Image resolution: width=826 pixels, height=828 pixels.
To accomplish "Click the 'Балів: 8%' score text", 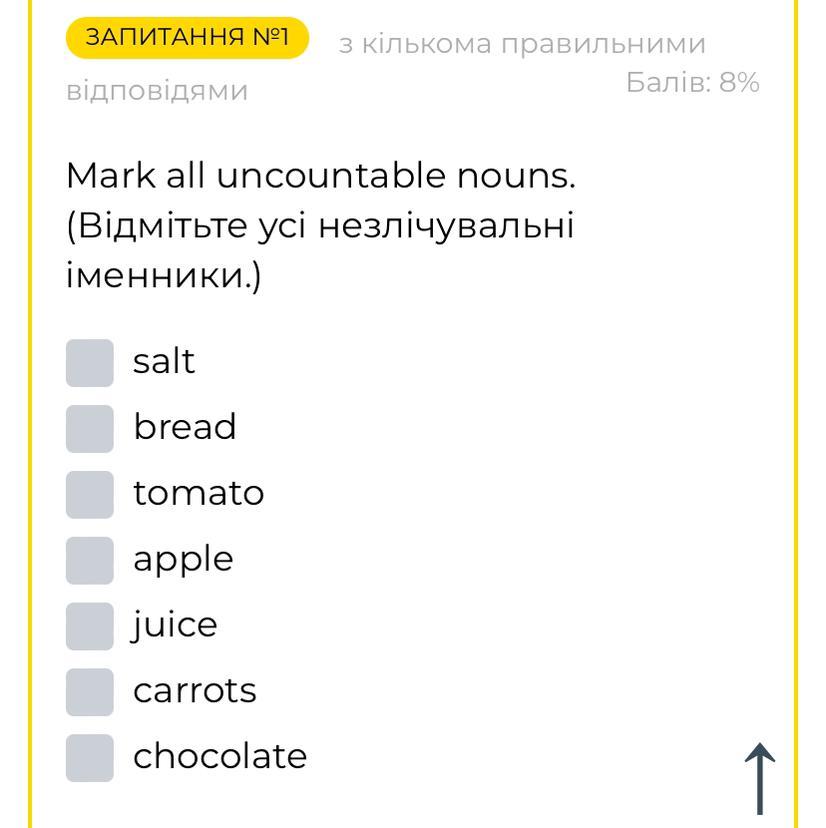I will [692, 82].
